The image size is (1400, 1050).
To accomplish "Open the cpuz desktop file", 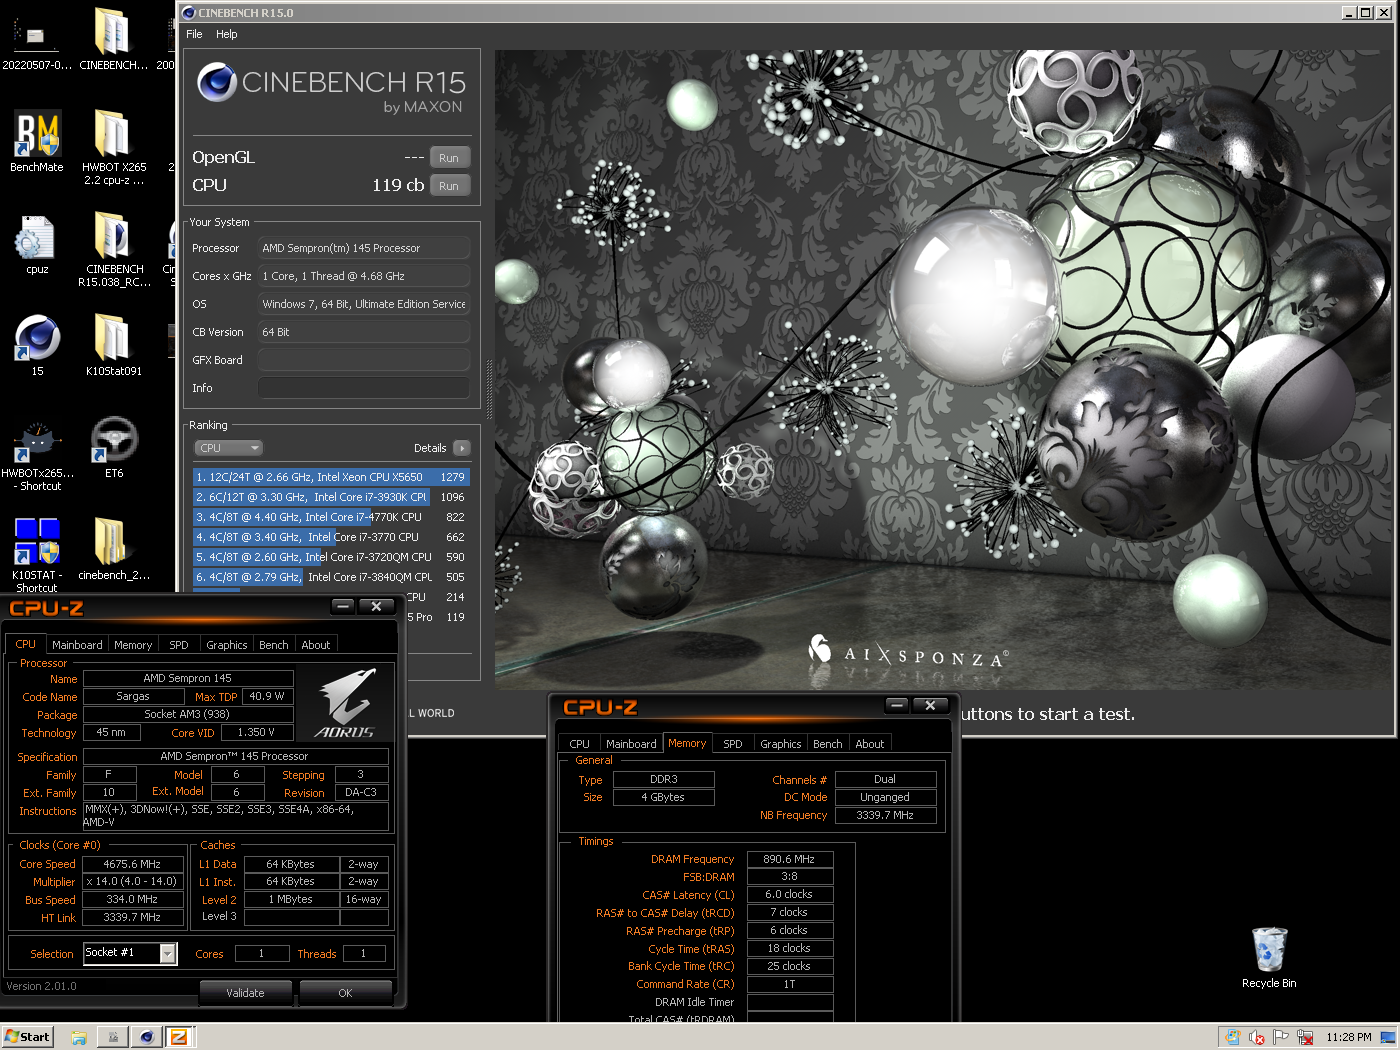I will click(x=37, y=243).
